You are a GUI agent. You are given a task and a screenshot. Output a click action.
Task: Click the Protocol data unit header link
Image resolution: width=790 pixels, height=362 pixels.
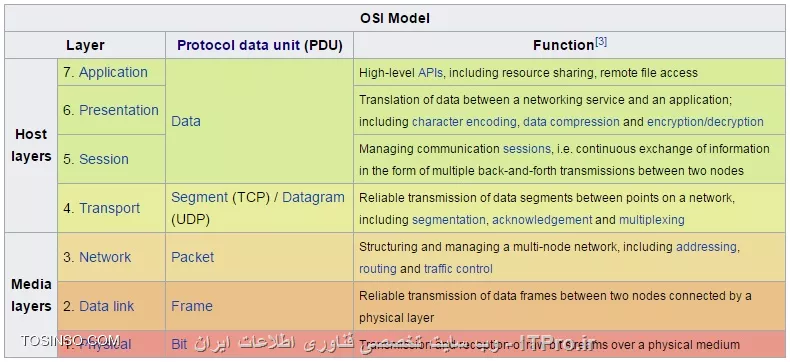coord(239,45)
